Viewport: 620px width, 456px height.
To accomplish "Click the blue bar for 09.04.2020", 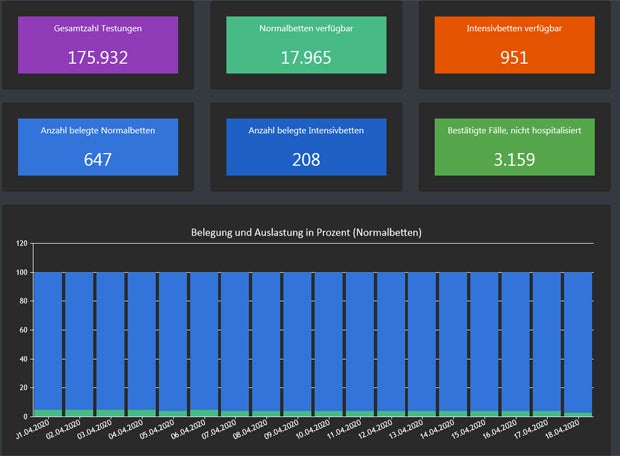I will click(298, 340).
